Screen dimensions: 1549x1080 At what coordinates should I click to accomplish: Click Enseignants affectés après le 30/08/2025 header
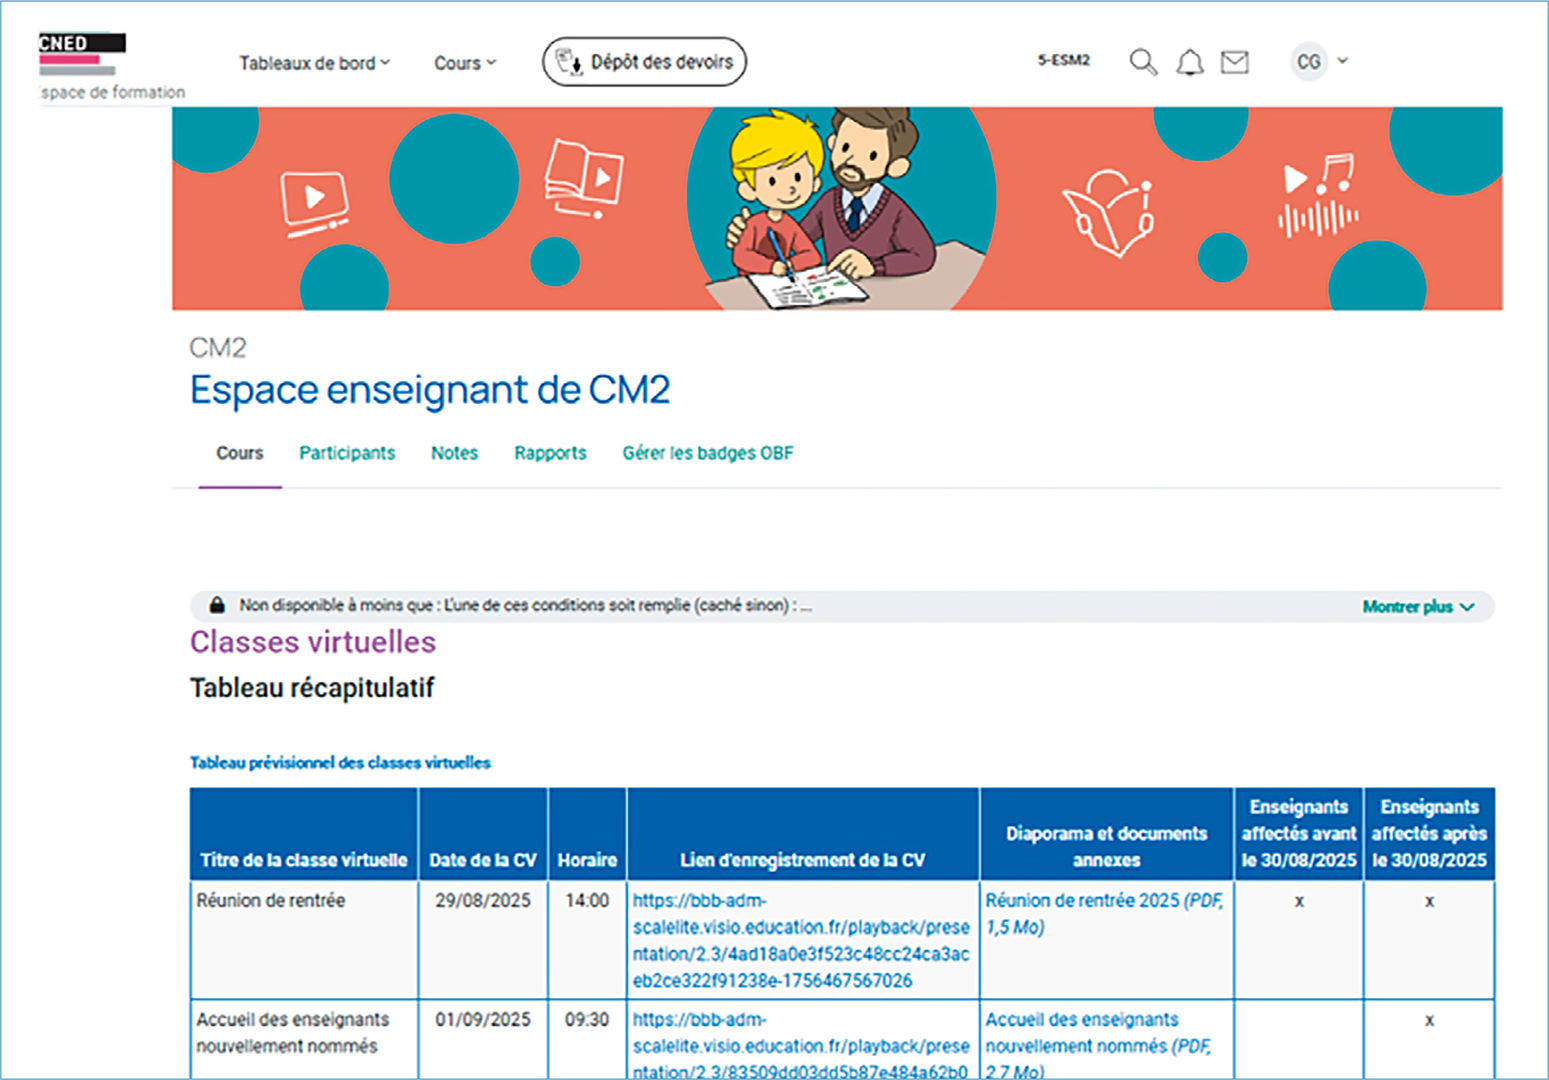click(x=1429, y=833)
